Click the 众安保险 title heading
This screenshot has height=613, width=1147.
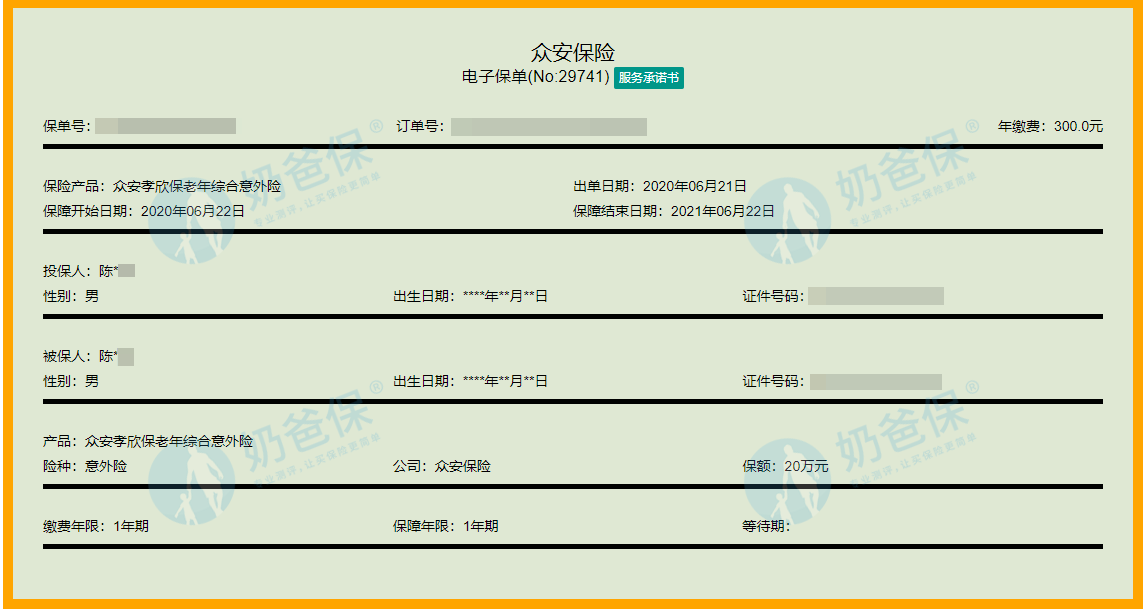point(573,53)
